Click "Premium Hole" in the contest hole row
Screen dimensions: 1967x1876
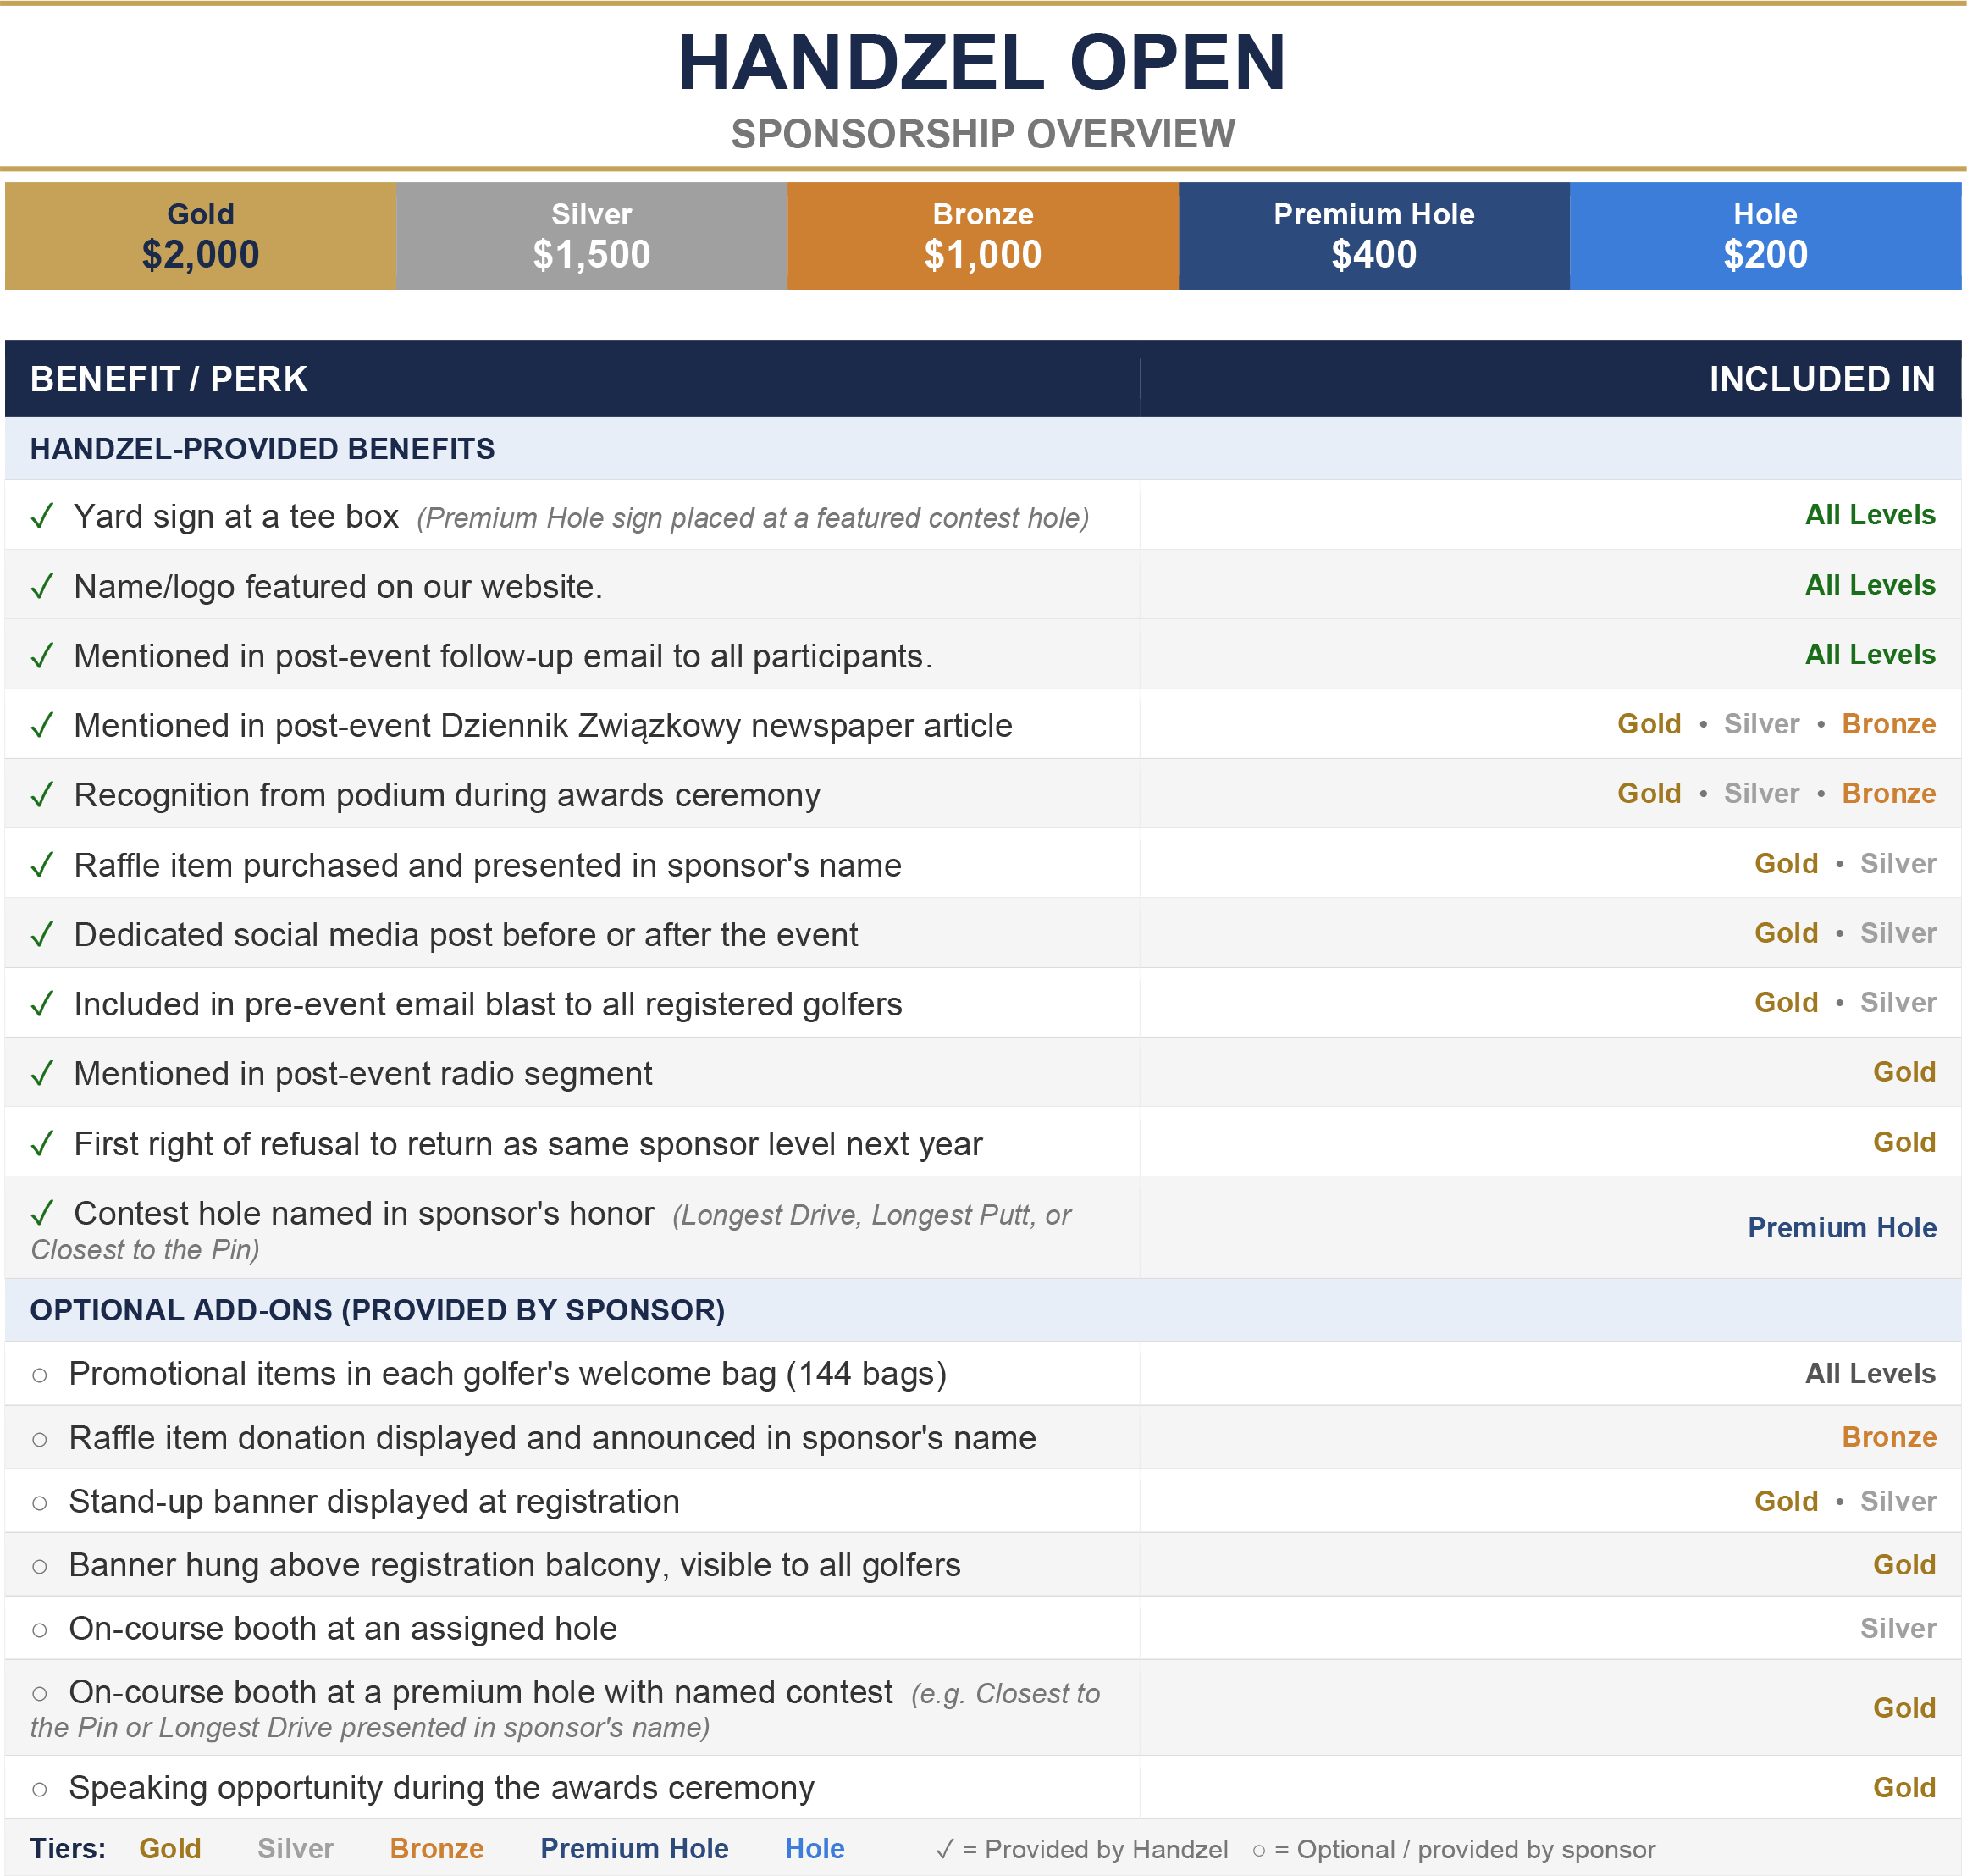click(1842, 1228)
